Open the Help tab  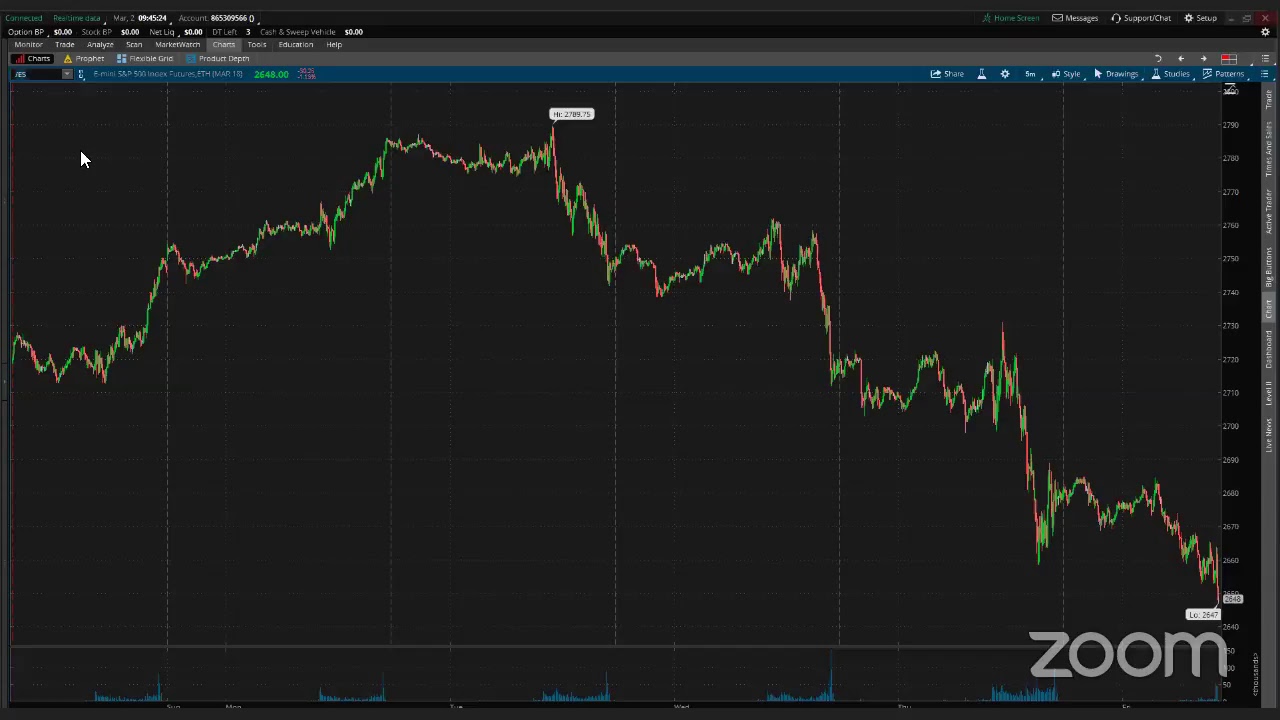point(334,44)
